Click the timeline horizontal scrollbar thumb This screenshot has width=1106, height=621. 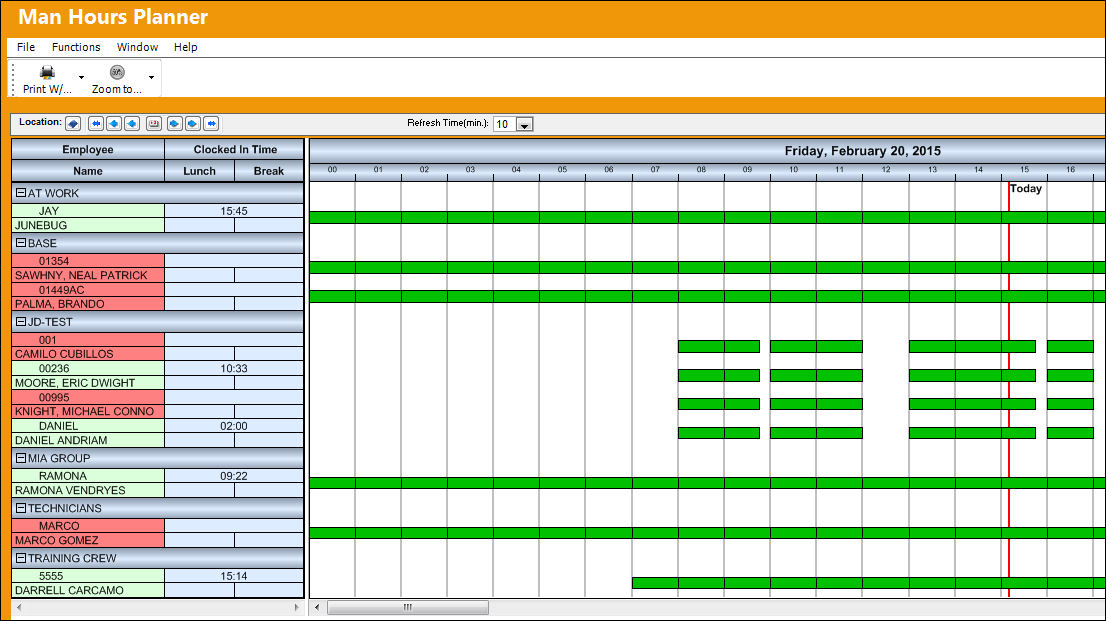408,607
